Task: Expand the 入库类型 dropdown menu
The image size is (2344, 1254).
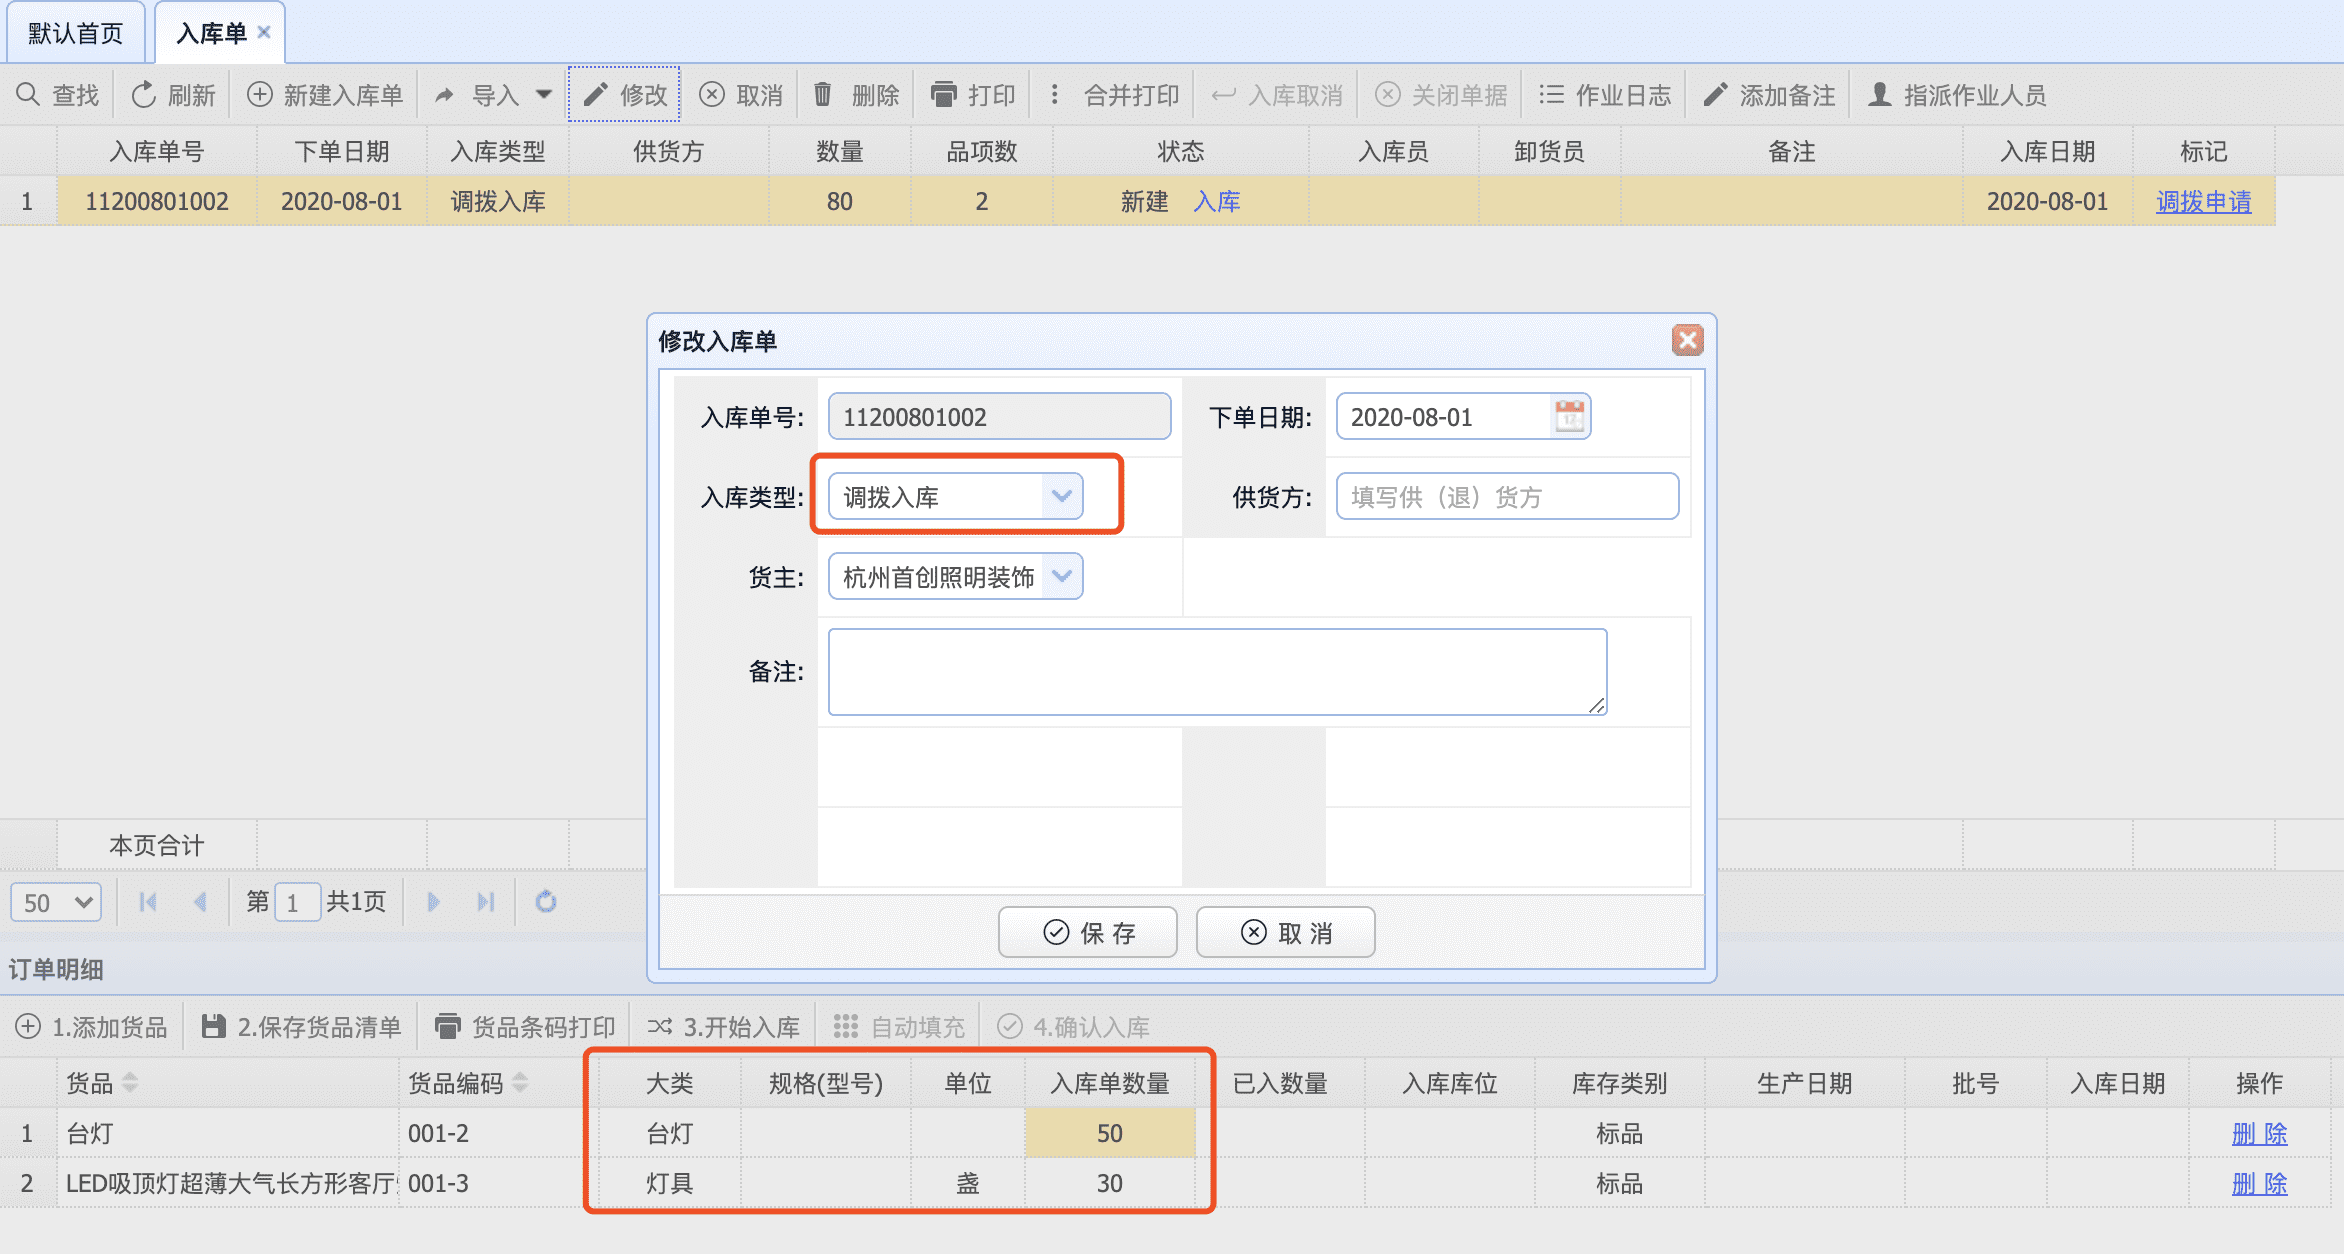Action: [1060, 496]
